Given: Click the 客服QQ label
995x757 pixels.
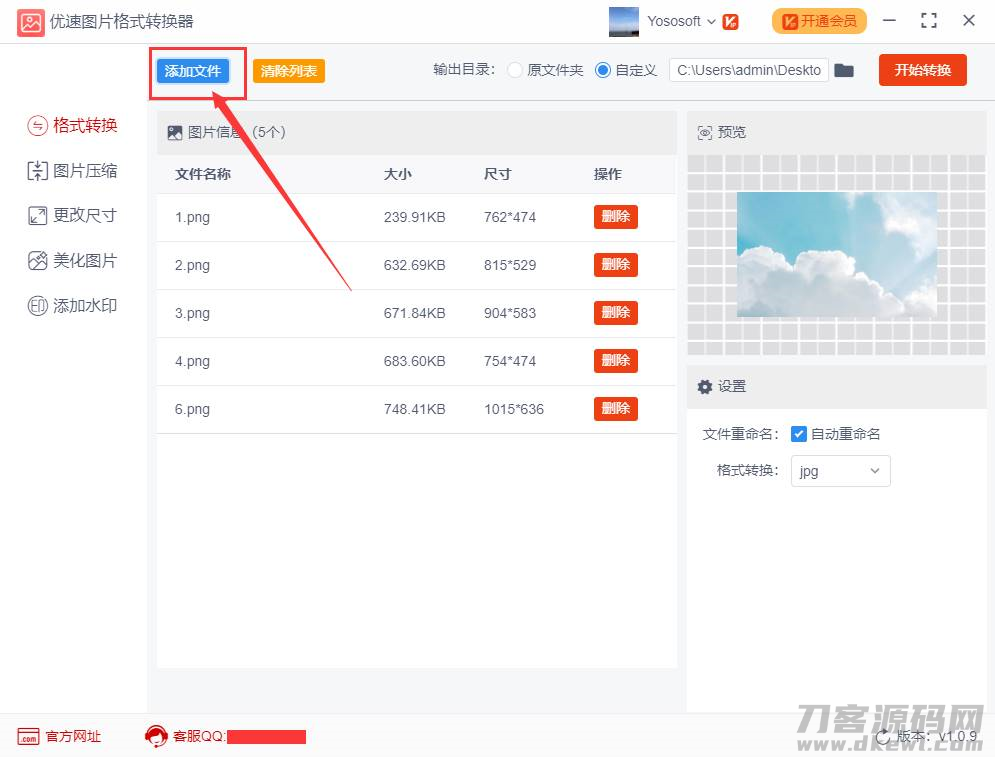Looking at the screenshot, I should click(x=199, y=736).
